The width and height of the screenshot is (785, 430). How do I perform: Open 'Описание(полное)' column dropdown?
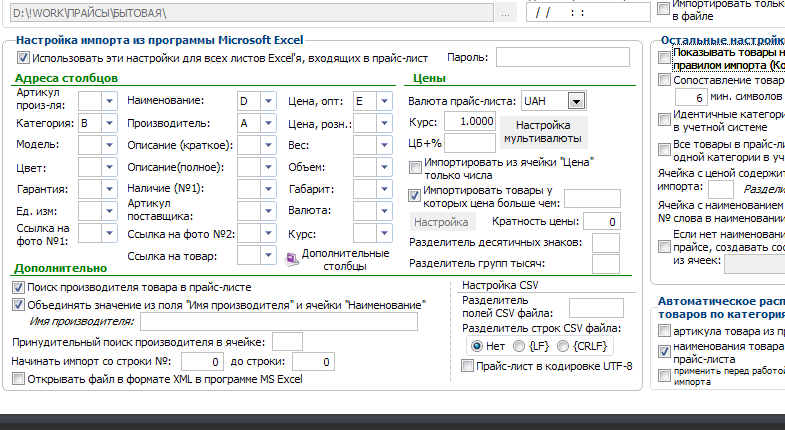click(x=268, y=167)
